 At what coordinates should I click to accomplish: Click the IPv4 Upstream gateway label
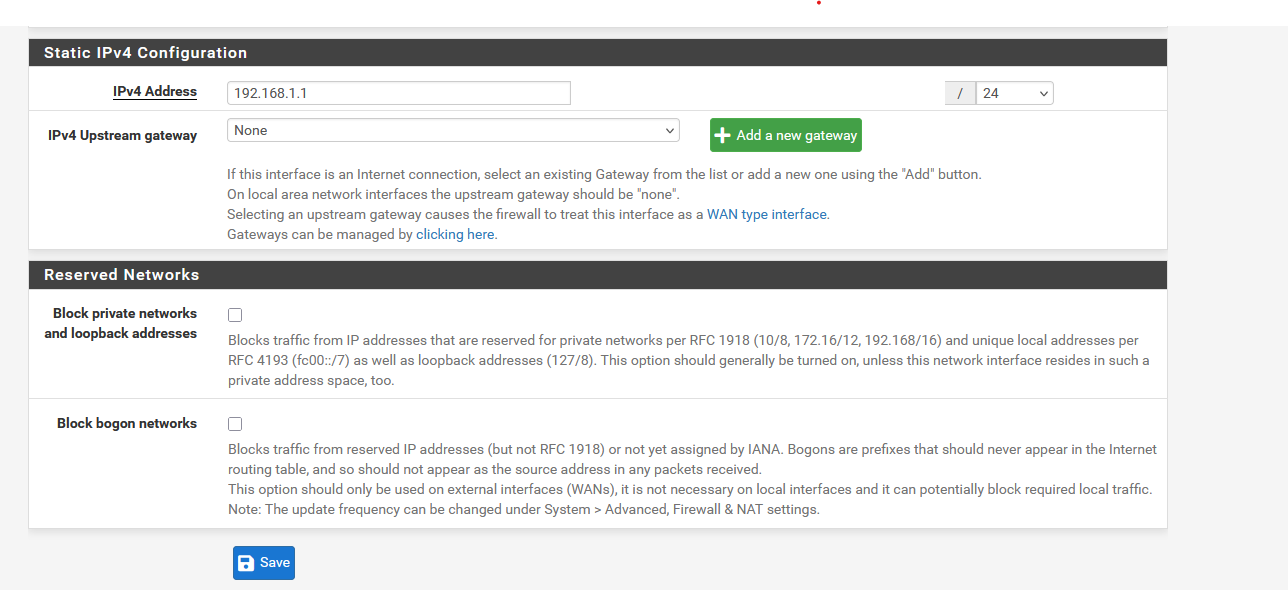(122, 135)
